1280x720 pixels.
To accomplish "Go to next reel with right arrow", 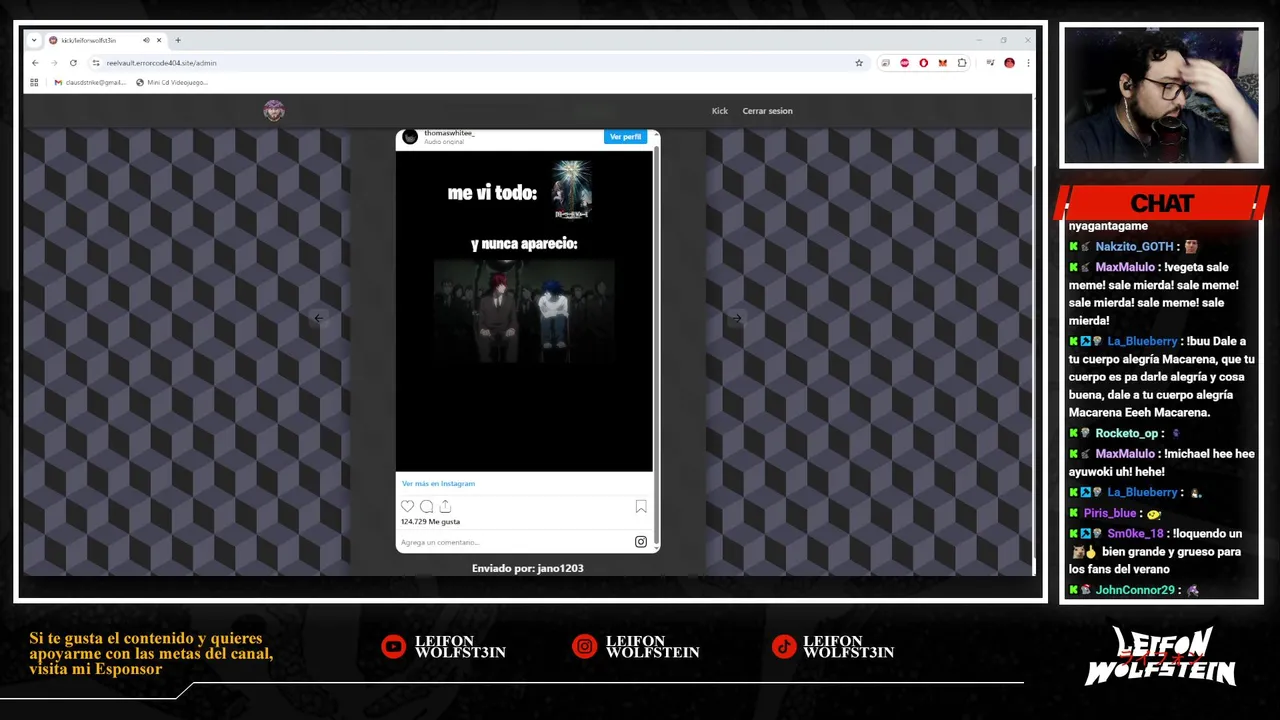I will (737, 318).
